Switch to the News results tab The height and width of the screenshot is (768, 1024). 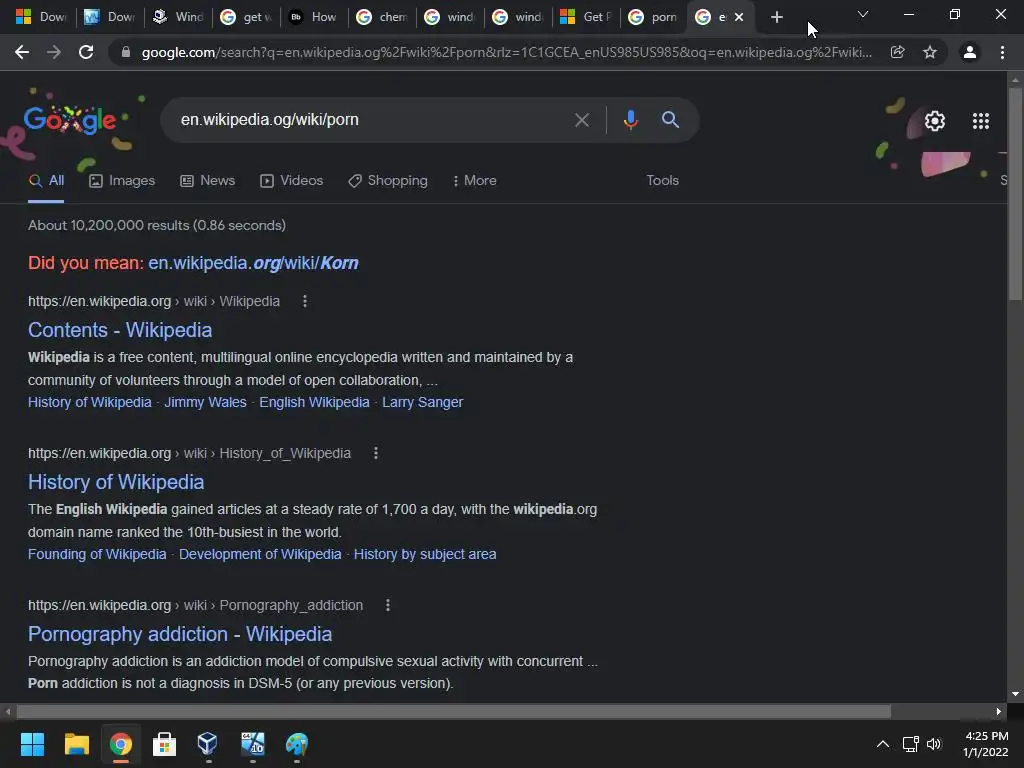[x=208, y=181]
